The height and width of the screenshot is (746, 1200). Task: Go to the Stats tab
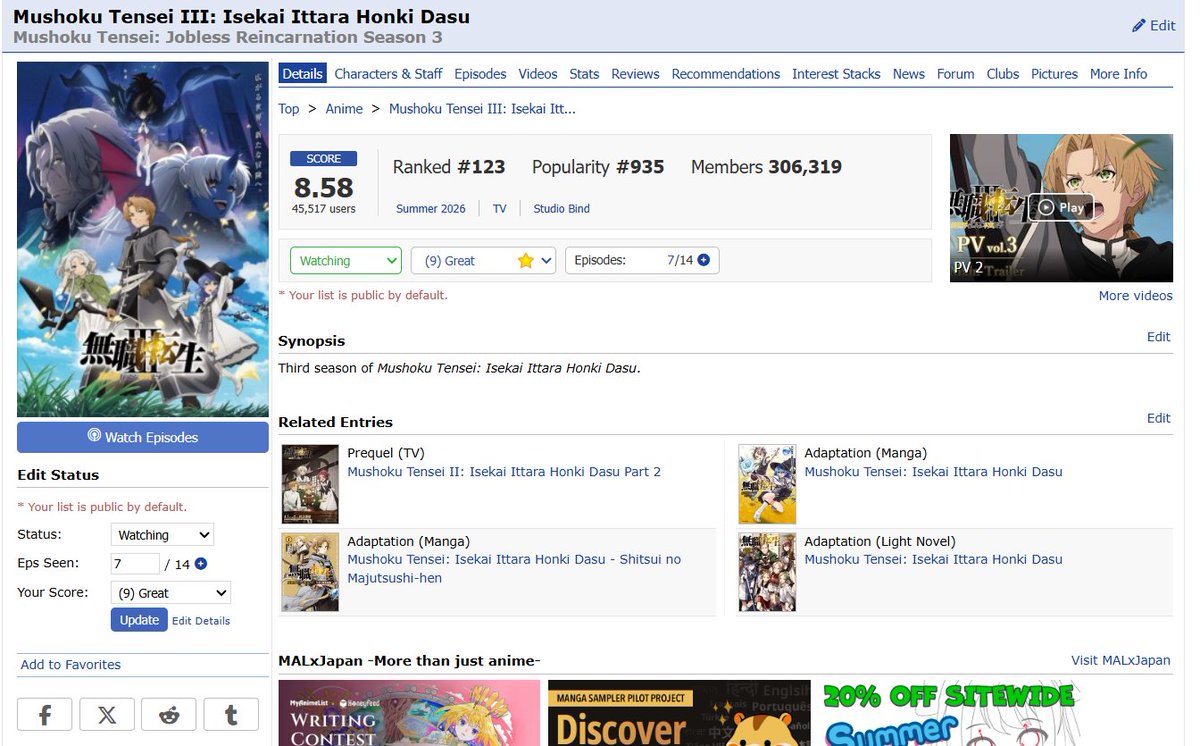click(584, 74)
